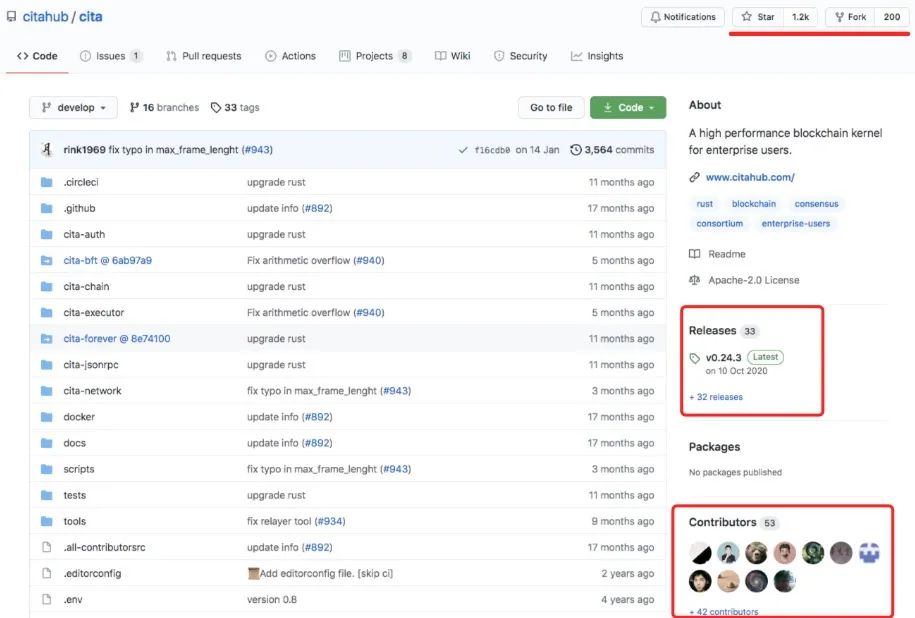Click the first contributor avatar
Image resolution: width=915 pixels, height=618 pixels.
(x=700, y=553)
